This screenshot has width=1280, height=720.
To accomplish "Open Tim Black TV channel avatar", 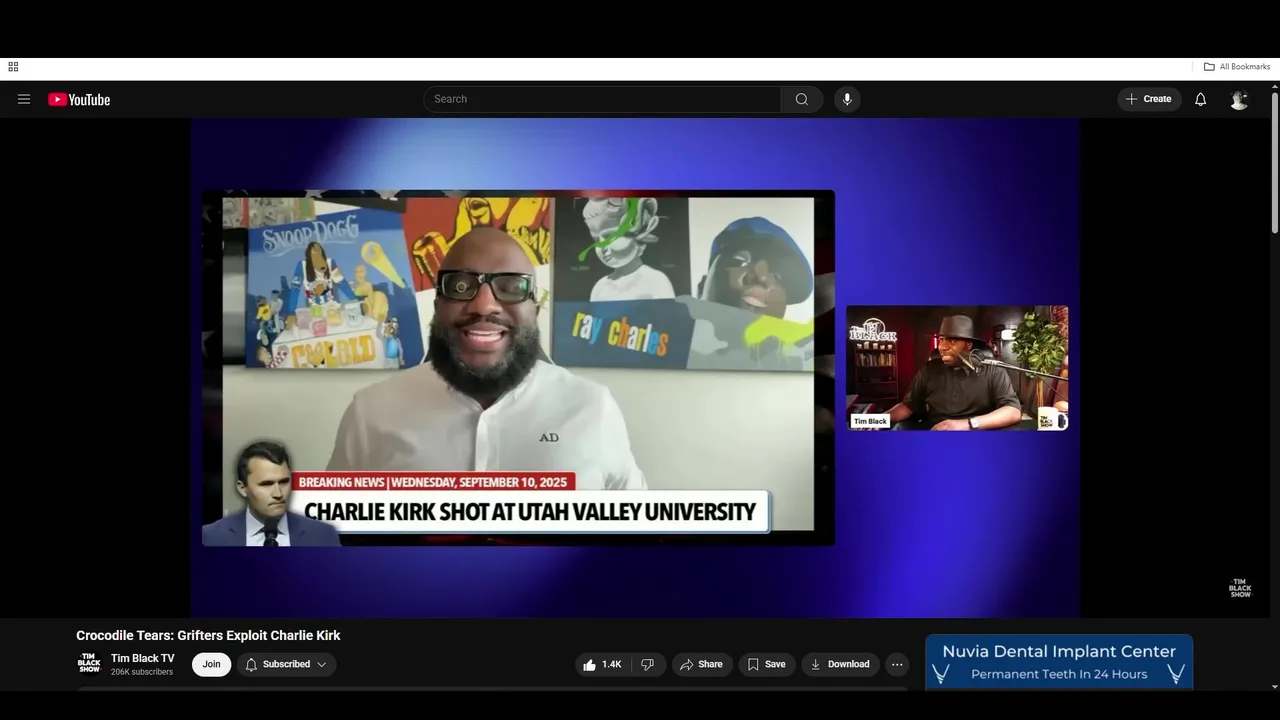I will coord(89,664).
